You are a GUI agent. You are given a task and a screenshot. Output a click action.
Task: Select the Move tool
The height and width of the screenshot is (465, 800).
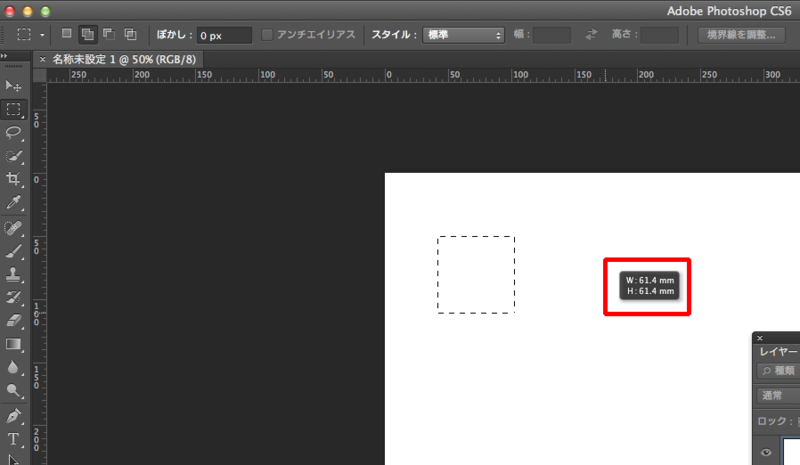pos(13,86)
